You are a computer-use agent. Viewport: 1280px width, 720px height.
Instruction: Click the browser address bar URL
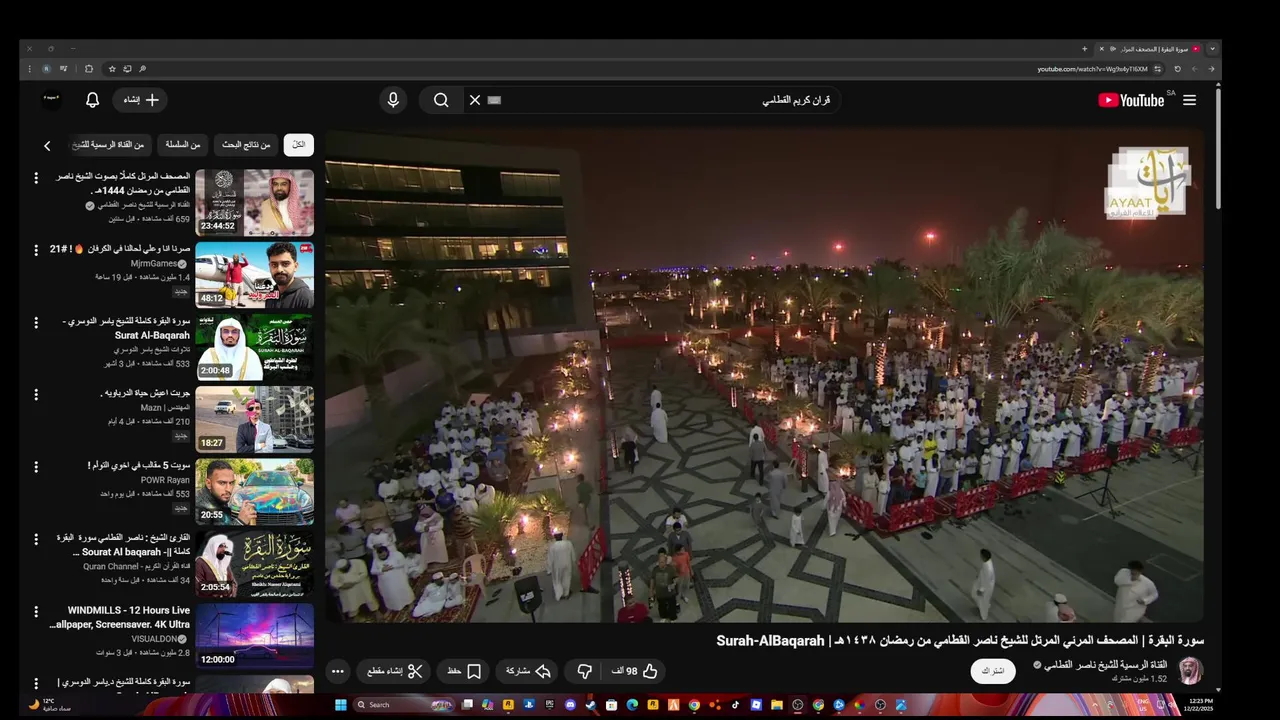(x=1092, y=69)
